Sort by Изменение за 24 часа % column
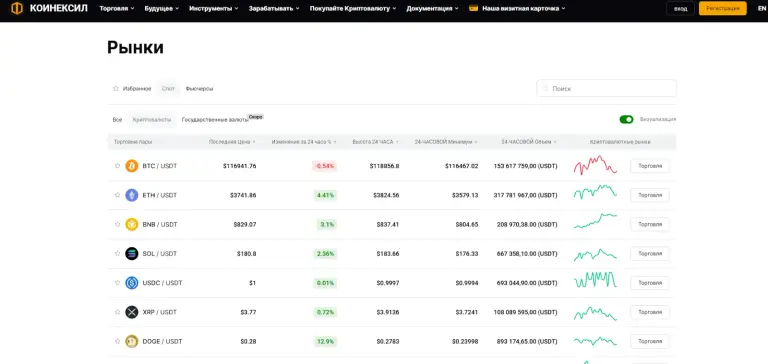 304,142
